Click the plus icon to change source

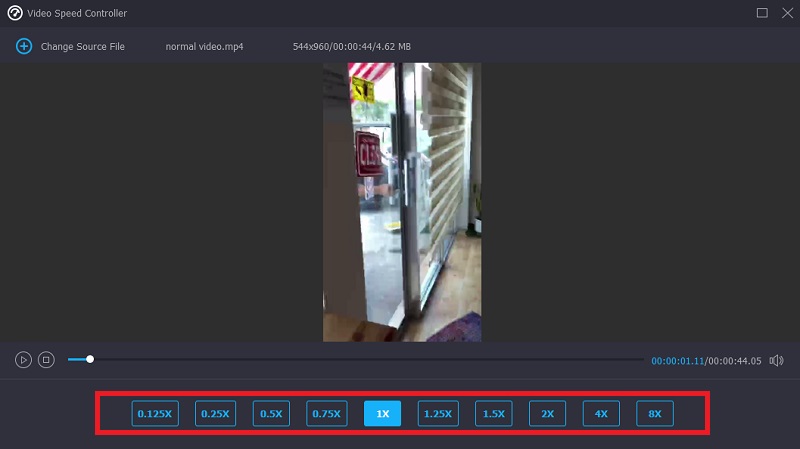coord(24,46)
